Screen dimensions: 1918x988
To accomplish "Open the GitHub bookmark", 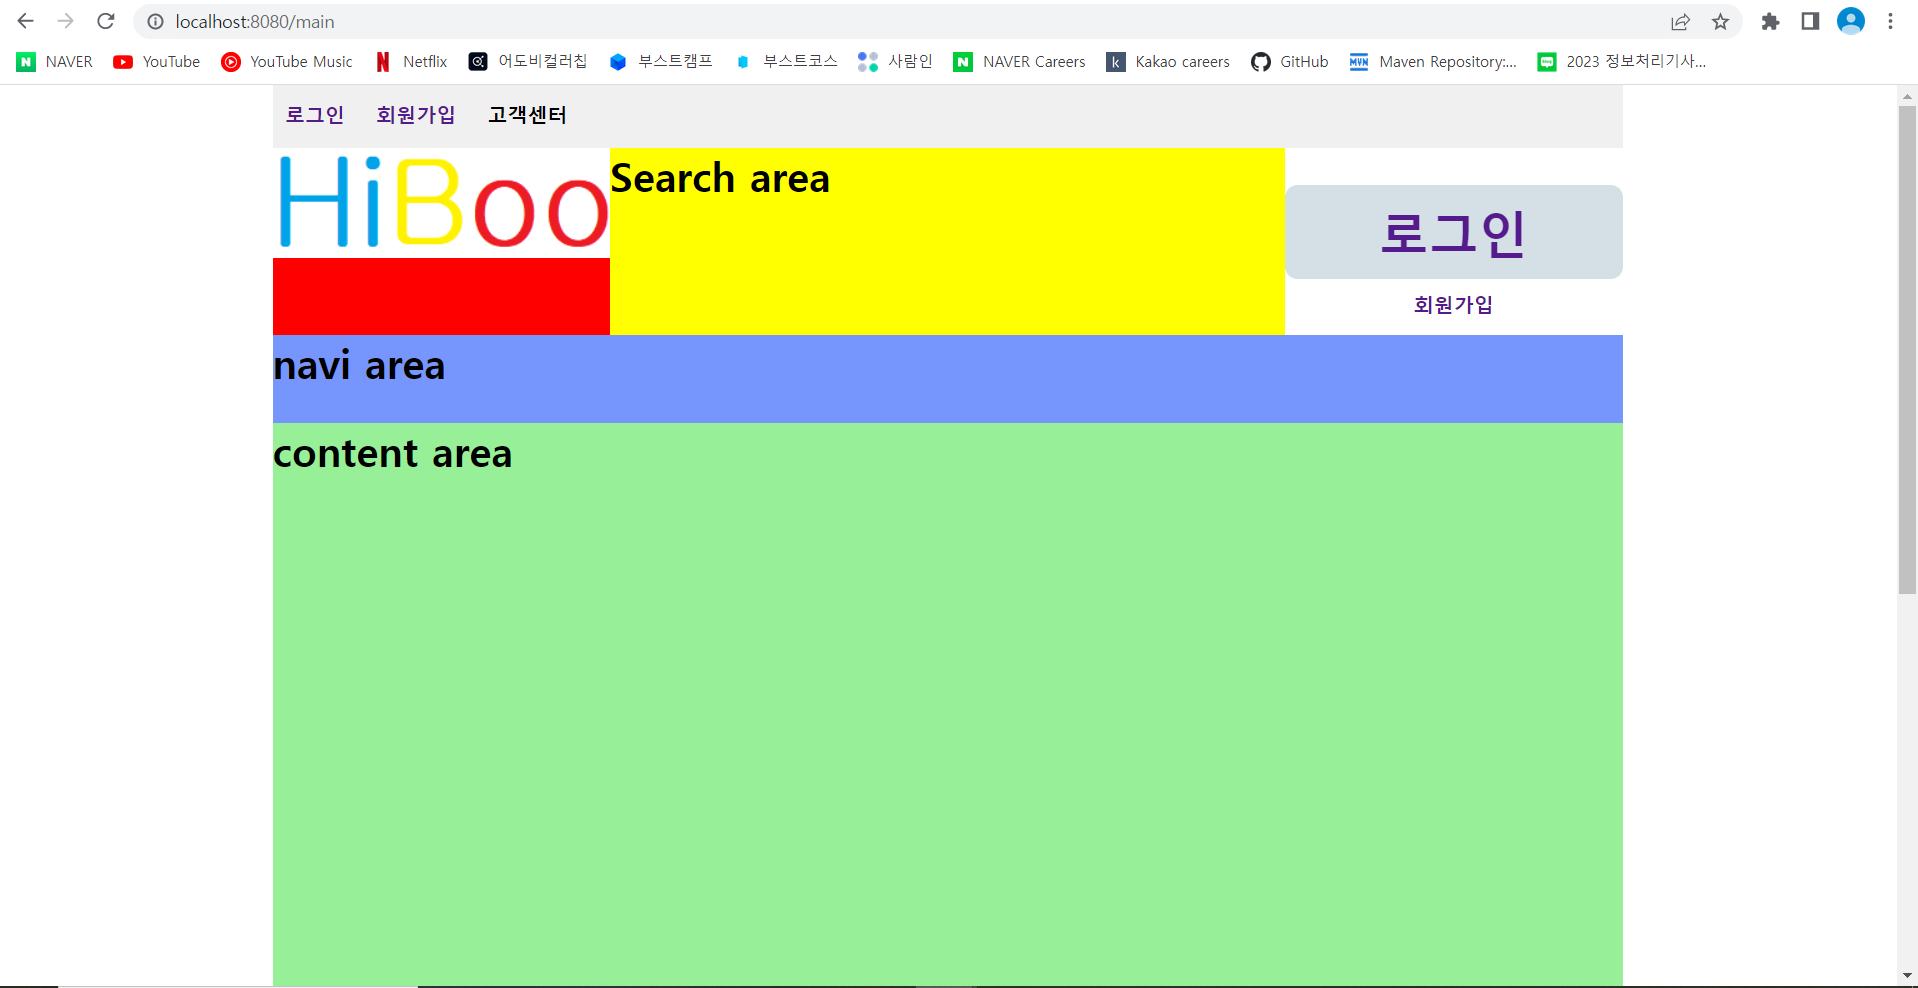I will [x=1290, y=62].
